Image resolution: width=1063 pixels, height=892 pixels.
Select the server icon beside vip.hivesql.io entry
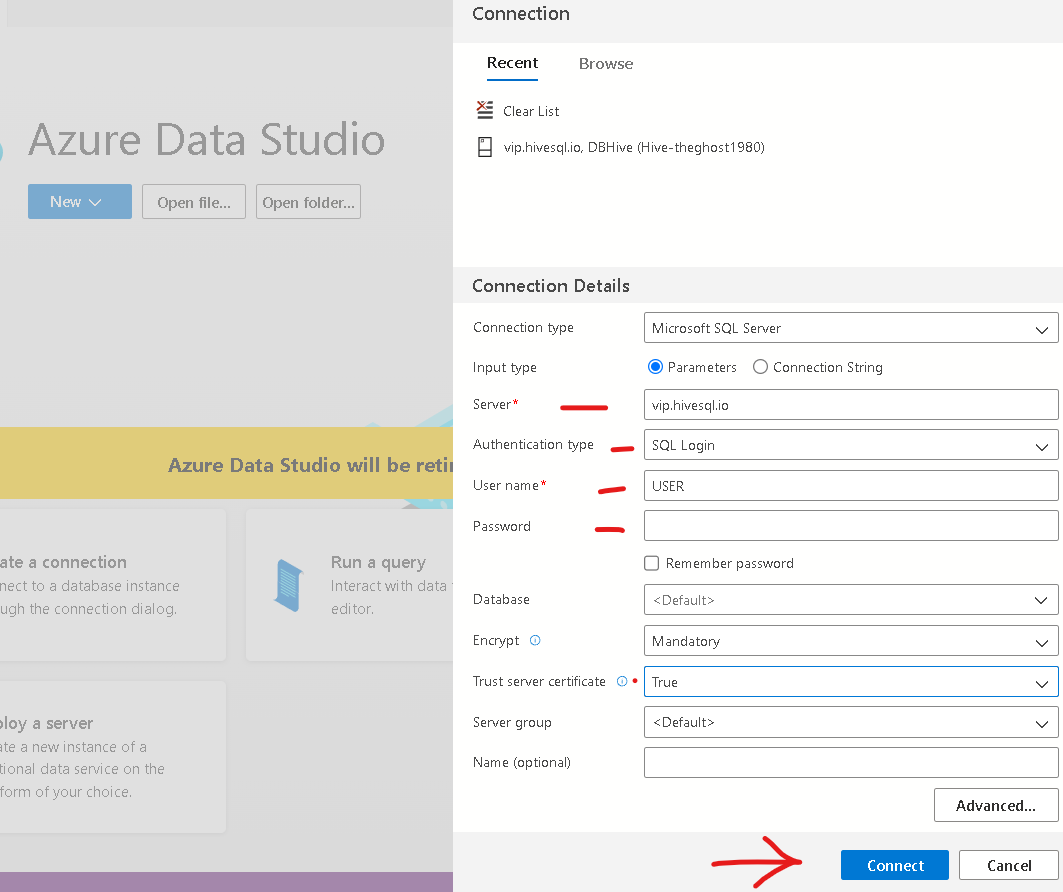(485, 147)
